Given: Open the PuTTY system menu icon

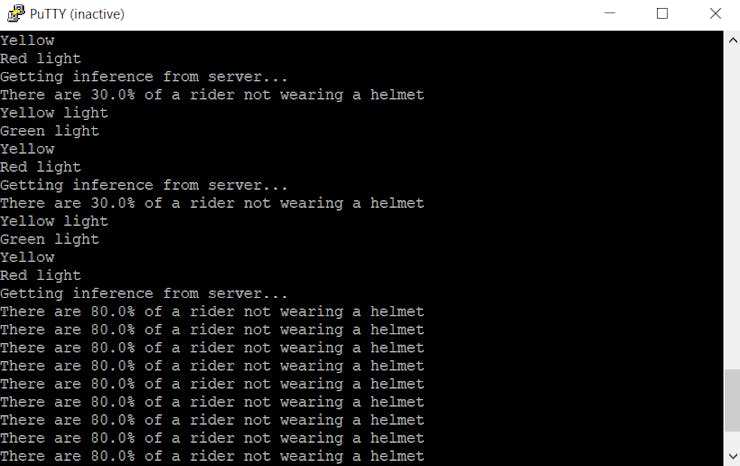Looking at the screenshot, I should pos(16,13).
